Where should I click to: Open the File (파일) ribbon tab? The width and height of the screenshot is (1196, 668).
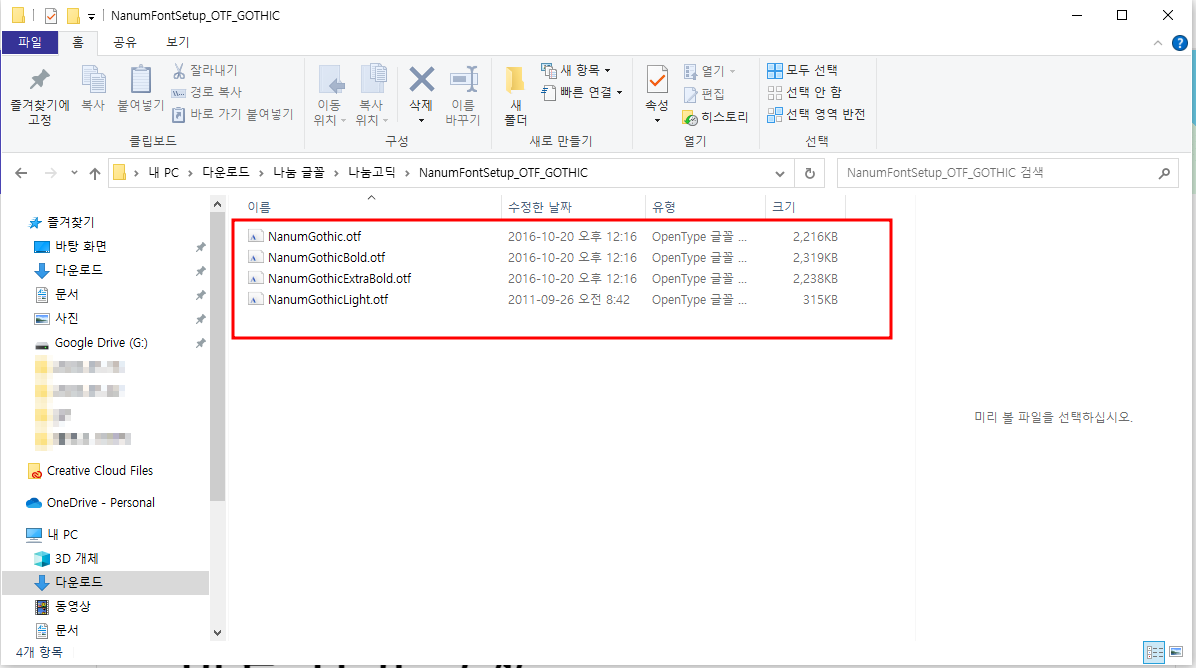[30, 42]
